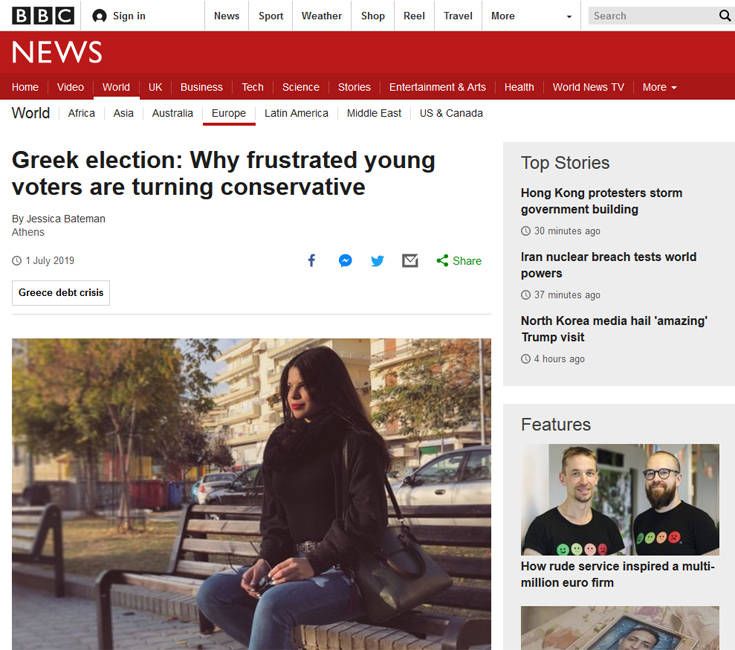Open Hong Kong protesters story
This screenshot has height=650, width=735.
click(601, 201)
